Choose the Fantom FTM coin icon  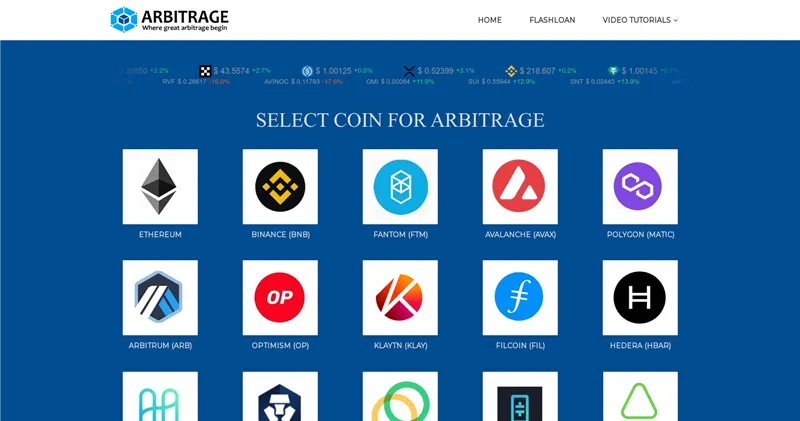click(x=400, y=186)
